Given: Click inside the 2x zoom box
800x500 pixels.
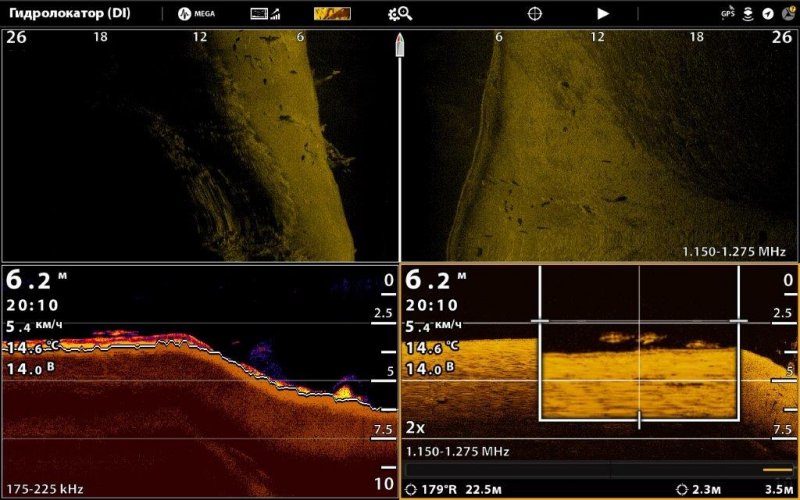Looking at the screenshot, I should [x=638, y=370].
